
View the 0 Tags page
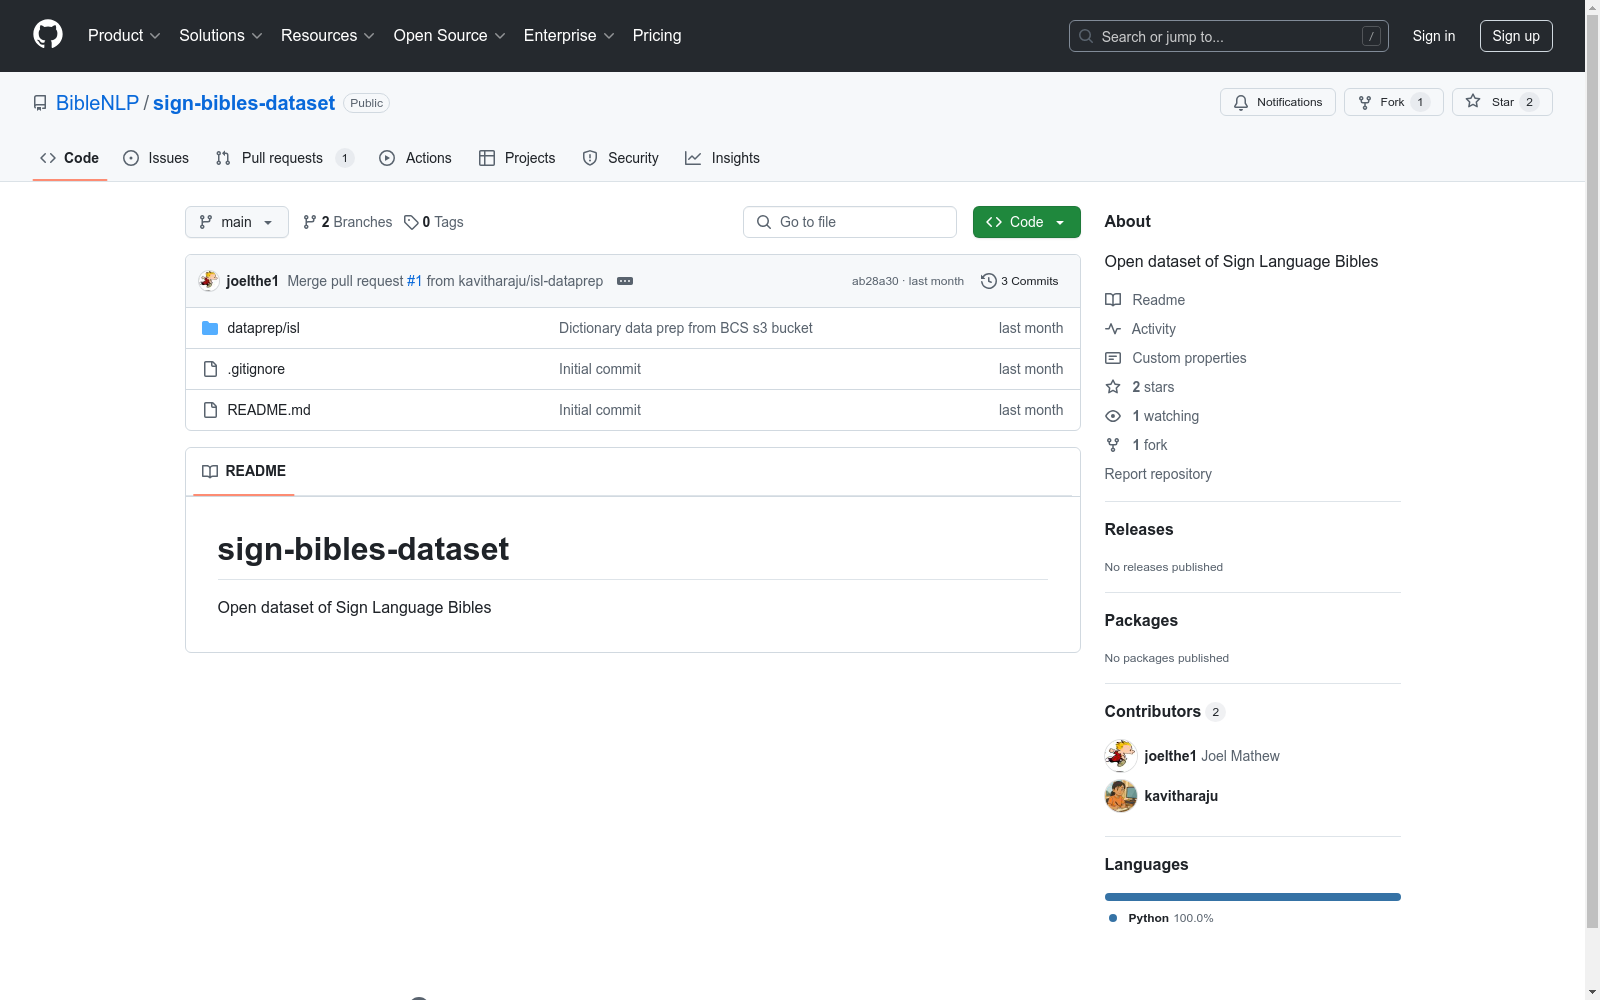[434, 222]
